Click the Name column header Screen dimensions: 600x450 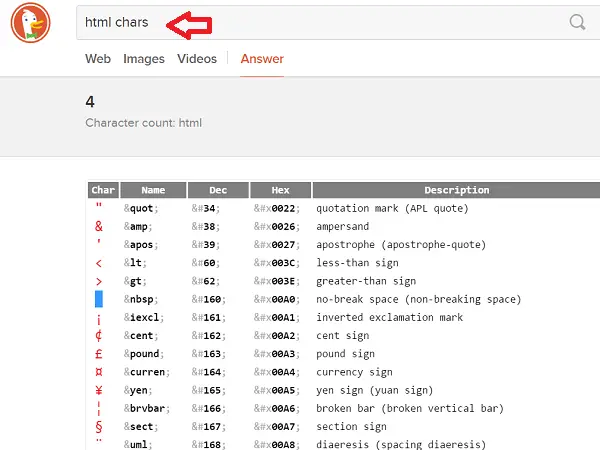[x=153, y=190]
